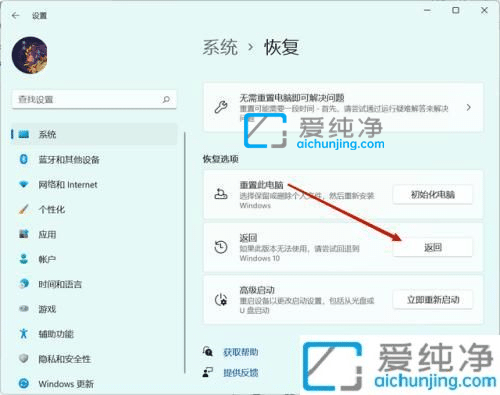Click the reset PC icon
This screenshot has width=500, height=395.
(221, 194)
